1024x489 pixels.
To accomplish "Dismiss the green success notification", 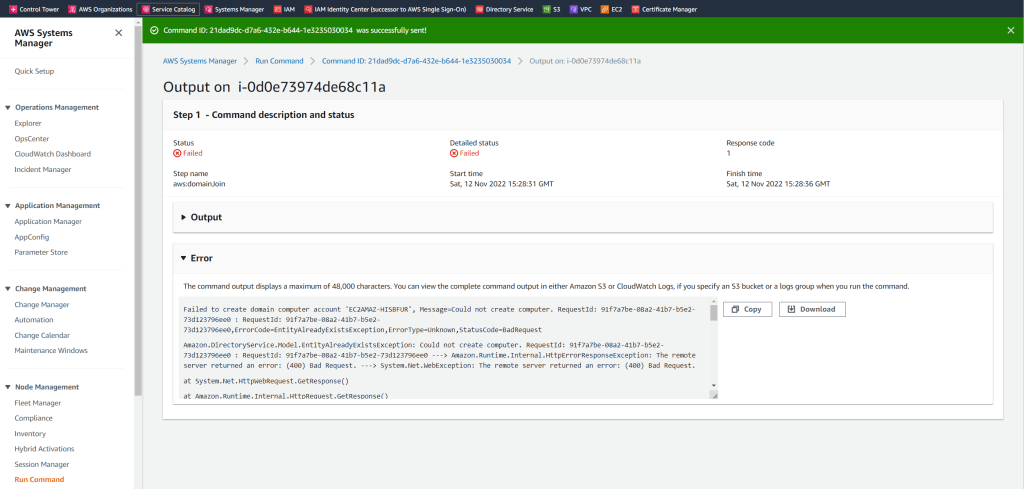I will (1011, 30).
